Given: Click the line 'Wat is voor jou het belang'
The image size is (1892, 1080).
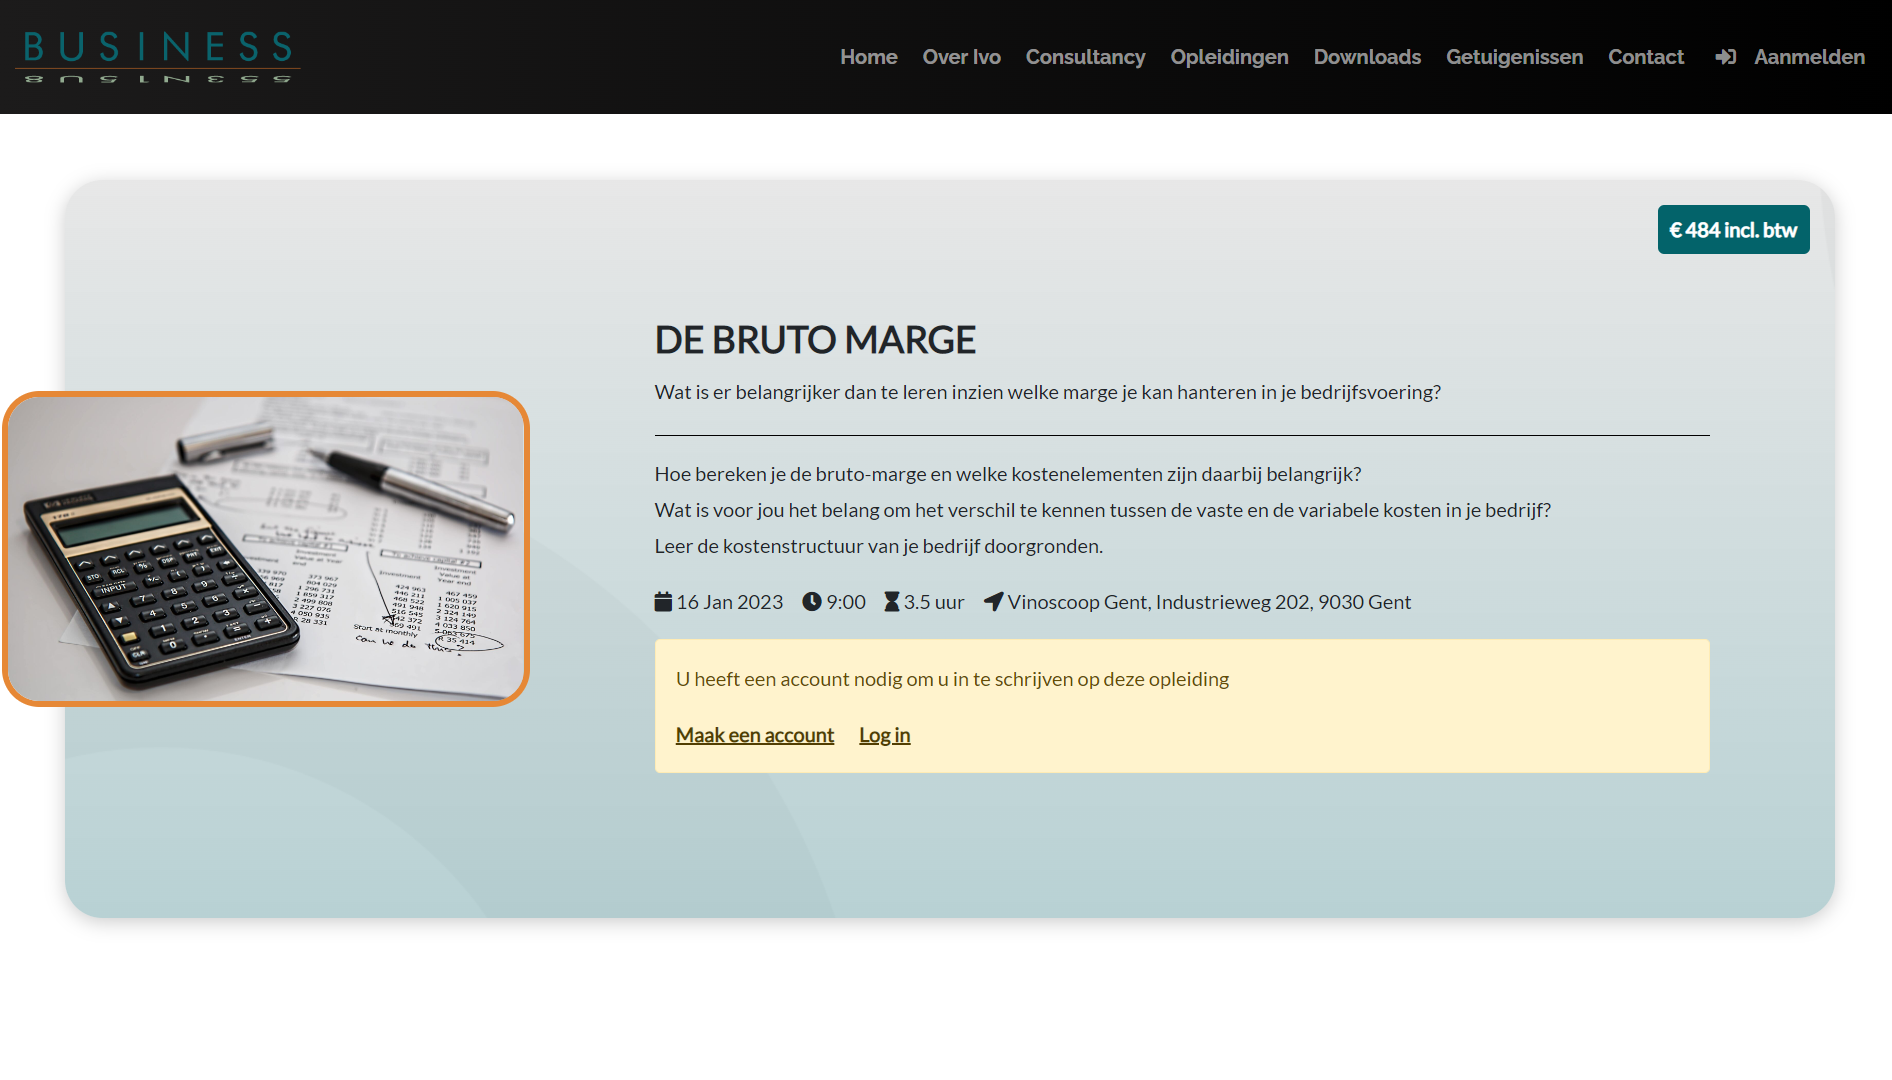Looking at the screenshot, I should [1102, 510].
